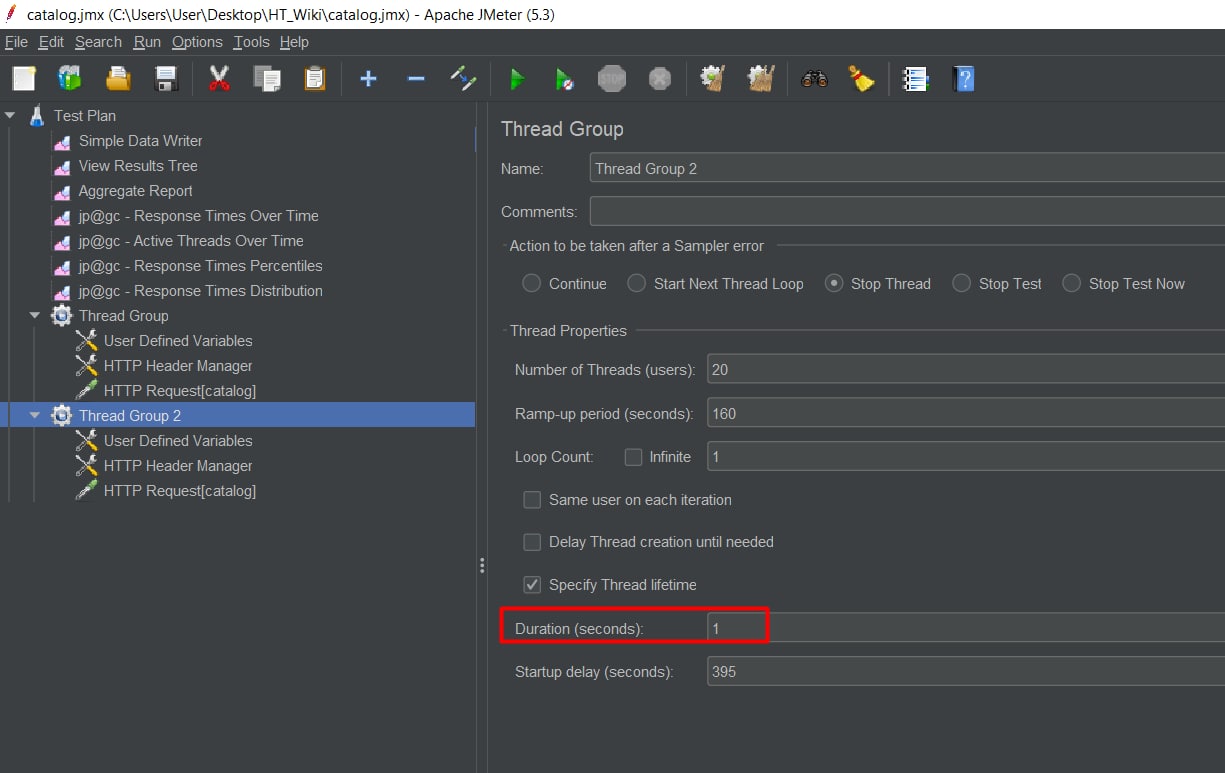This screenshot has width=1225, height=773.
Task: Open the Function Helper dialog icon
Action: pos(915,78)
